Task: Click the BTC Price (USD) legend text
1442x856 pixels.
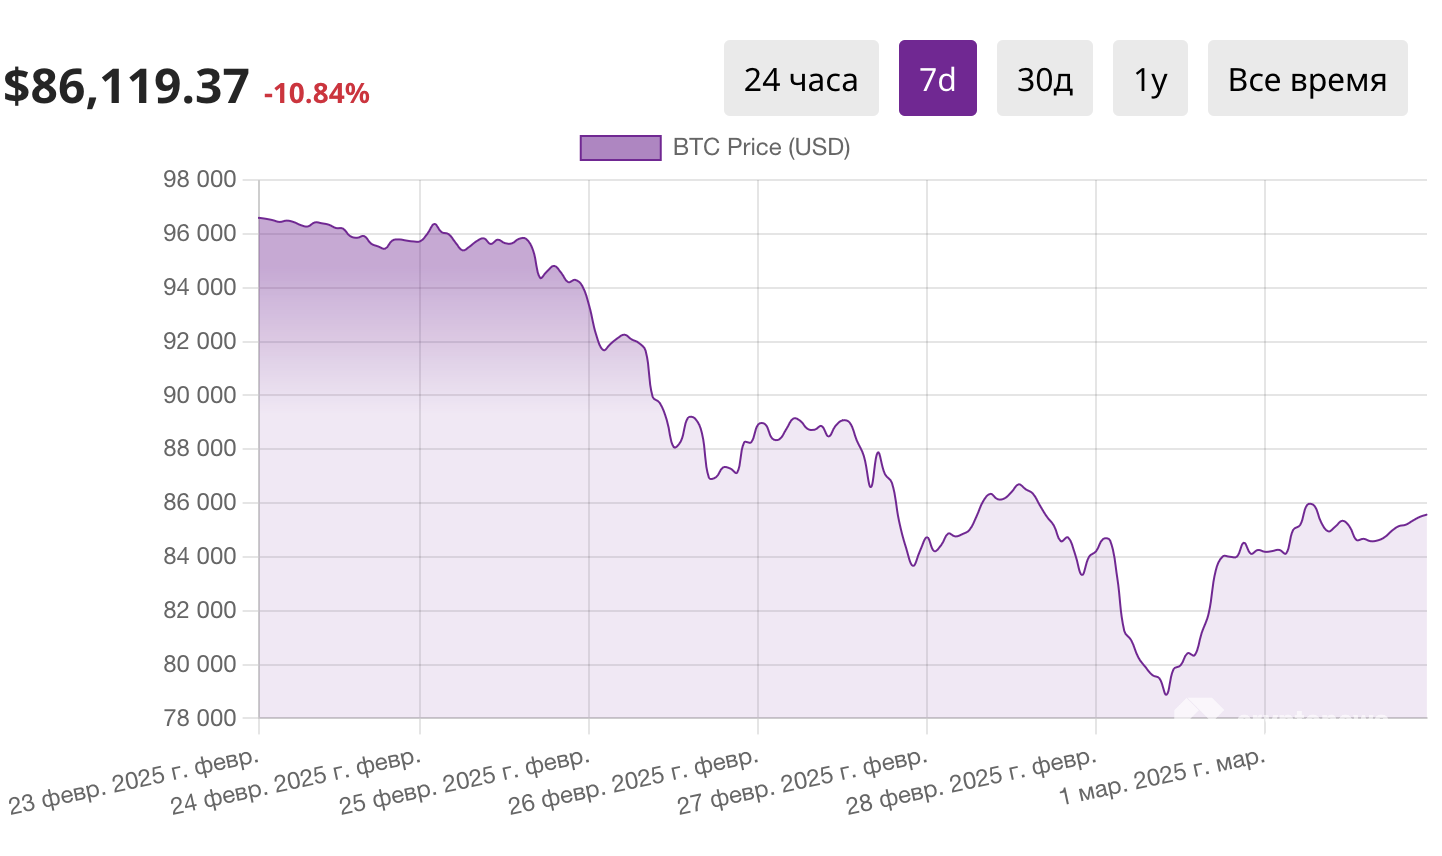Action: (x=762, y=147)
